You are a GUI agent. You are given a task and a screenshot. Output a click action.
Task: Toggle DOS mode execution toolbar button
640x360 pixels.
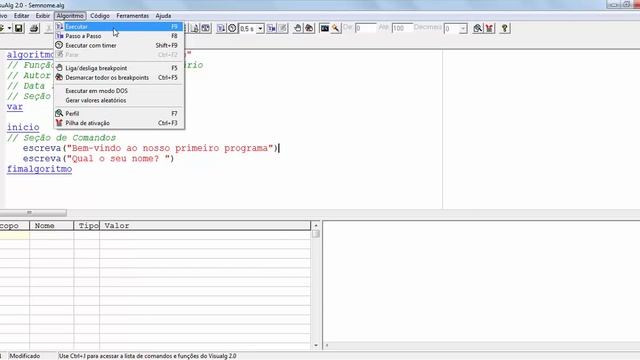(324, 28)
